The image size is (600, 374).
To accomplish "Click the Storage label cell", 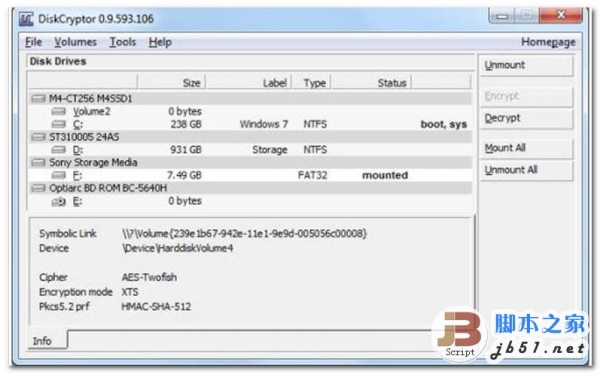I will pyautogui.click(x=270, y=150).
